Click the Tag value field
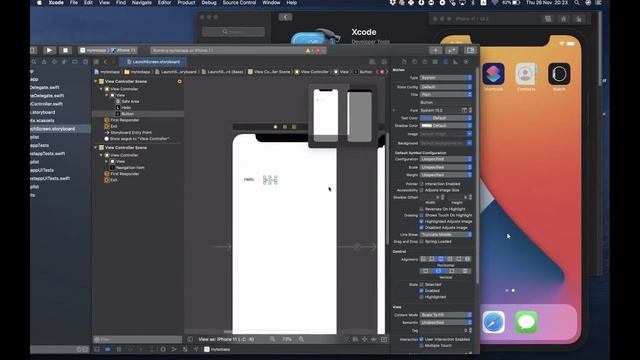This screenshot has height=360, width=640. coord(444,330)
